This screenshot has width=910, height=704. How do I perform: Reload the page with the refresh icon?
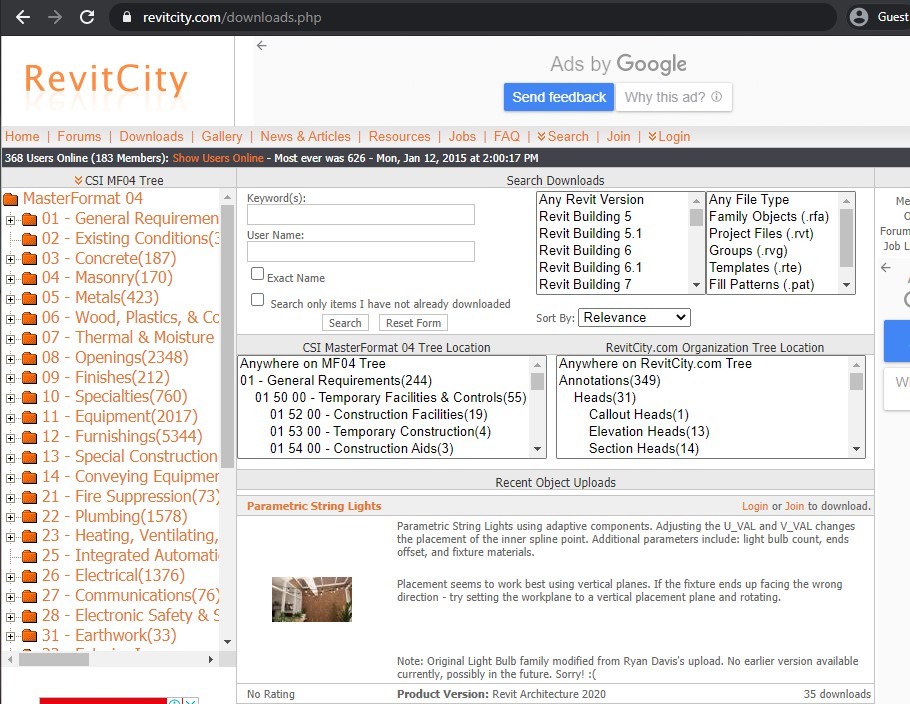point(89,16)
